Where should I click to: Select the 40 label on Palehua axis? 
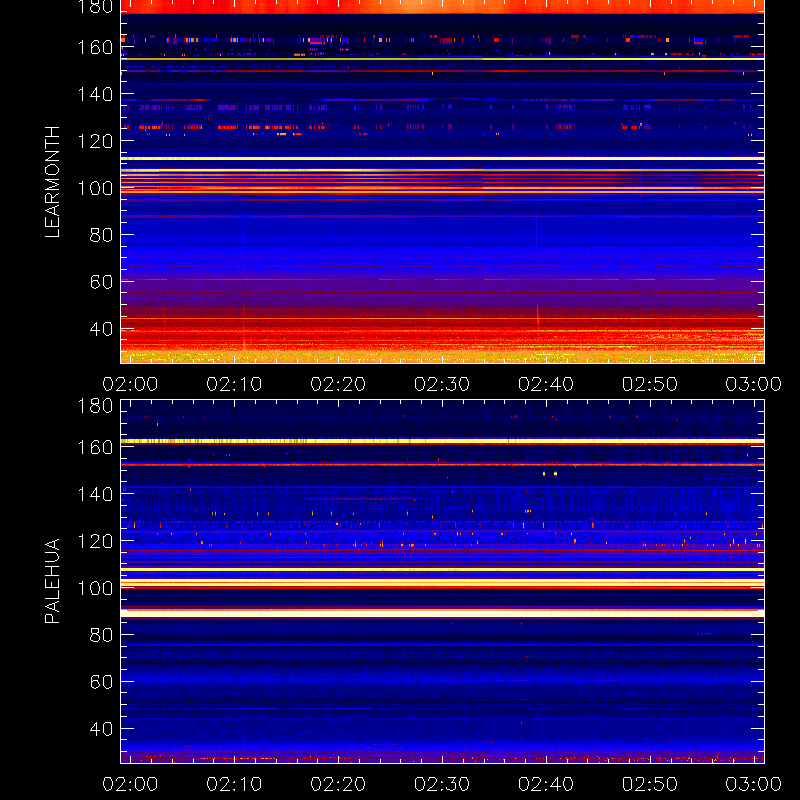(x=101, y=729)
